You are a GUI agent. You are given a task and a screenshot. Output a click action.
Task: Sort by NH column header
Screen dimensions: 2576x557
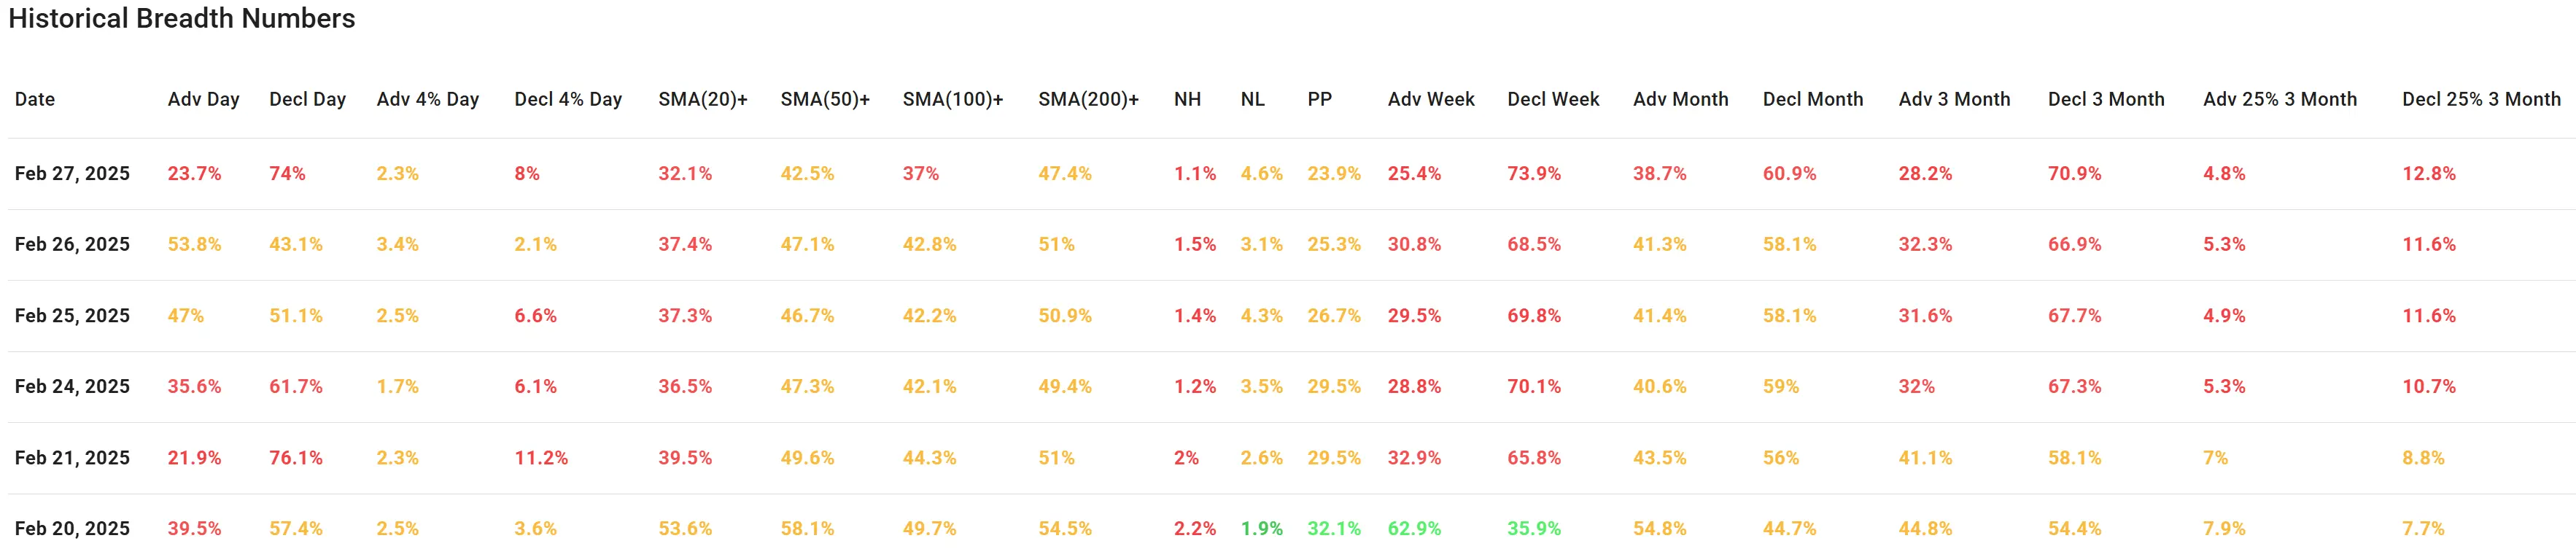click(1187, 99)
